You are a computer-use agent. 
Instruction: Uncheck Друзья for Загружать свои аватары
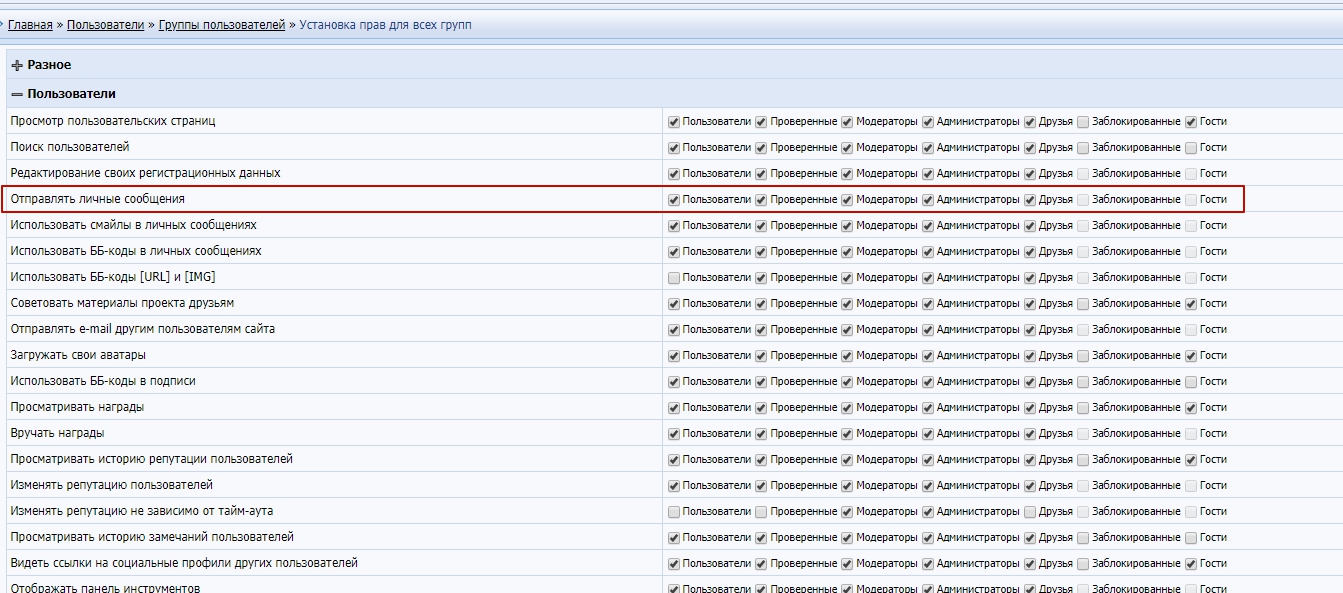pyautogui.click(x=1030, y=356)
